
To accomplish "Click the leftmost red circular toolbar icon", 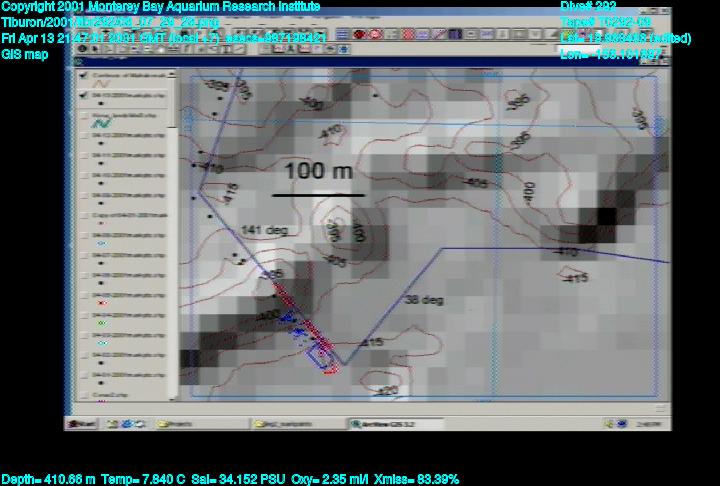I will point(358,33).
